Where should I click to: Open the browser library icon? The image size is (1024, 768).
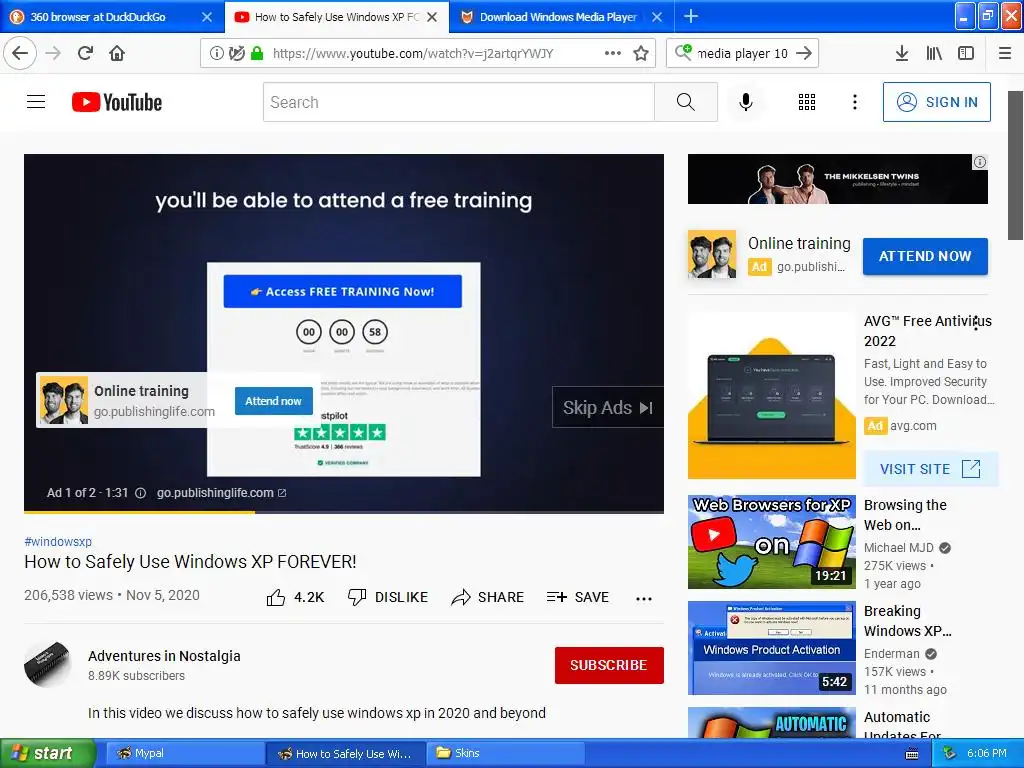point(934,54)
